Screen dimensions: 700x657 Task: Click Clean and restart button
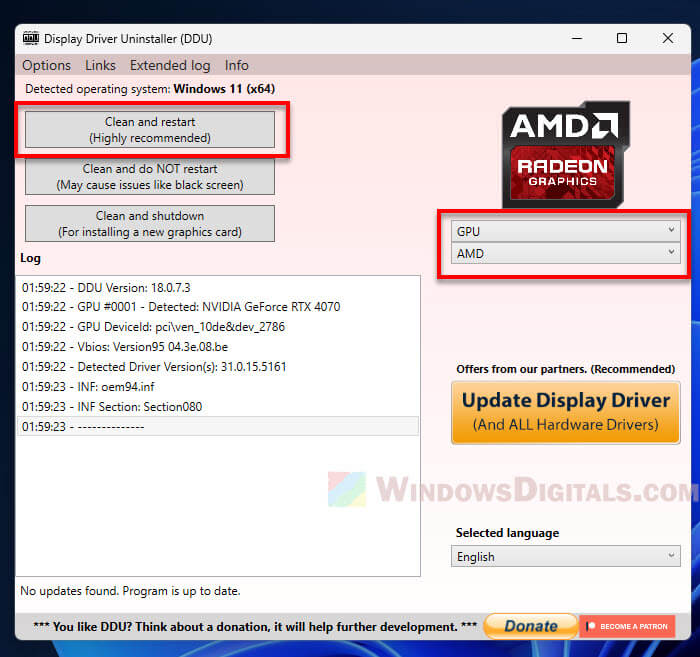pyautogui.click(x=150, y=129)
